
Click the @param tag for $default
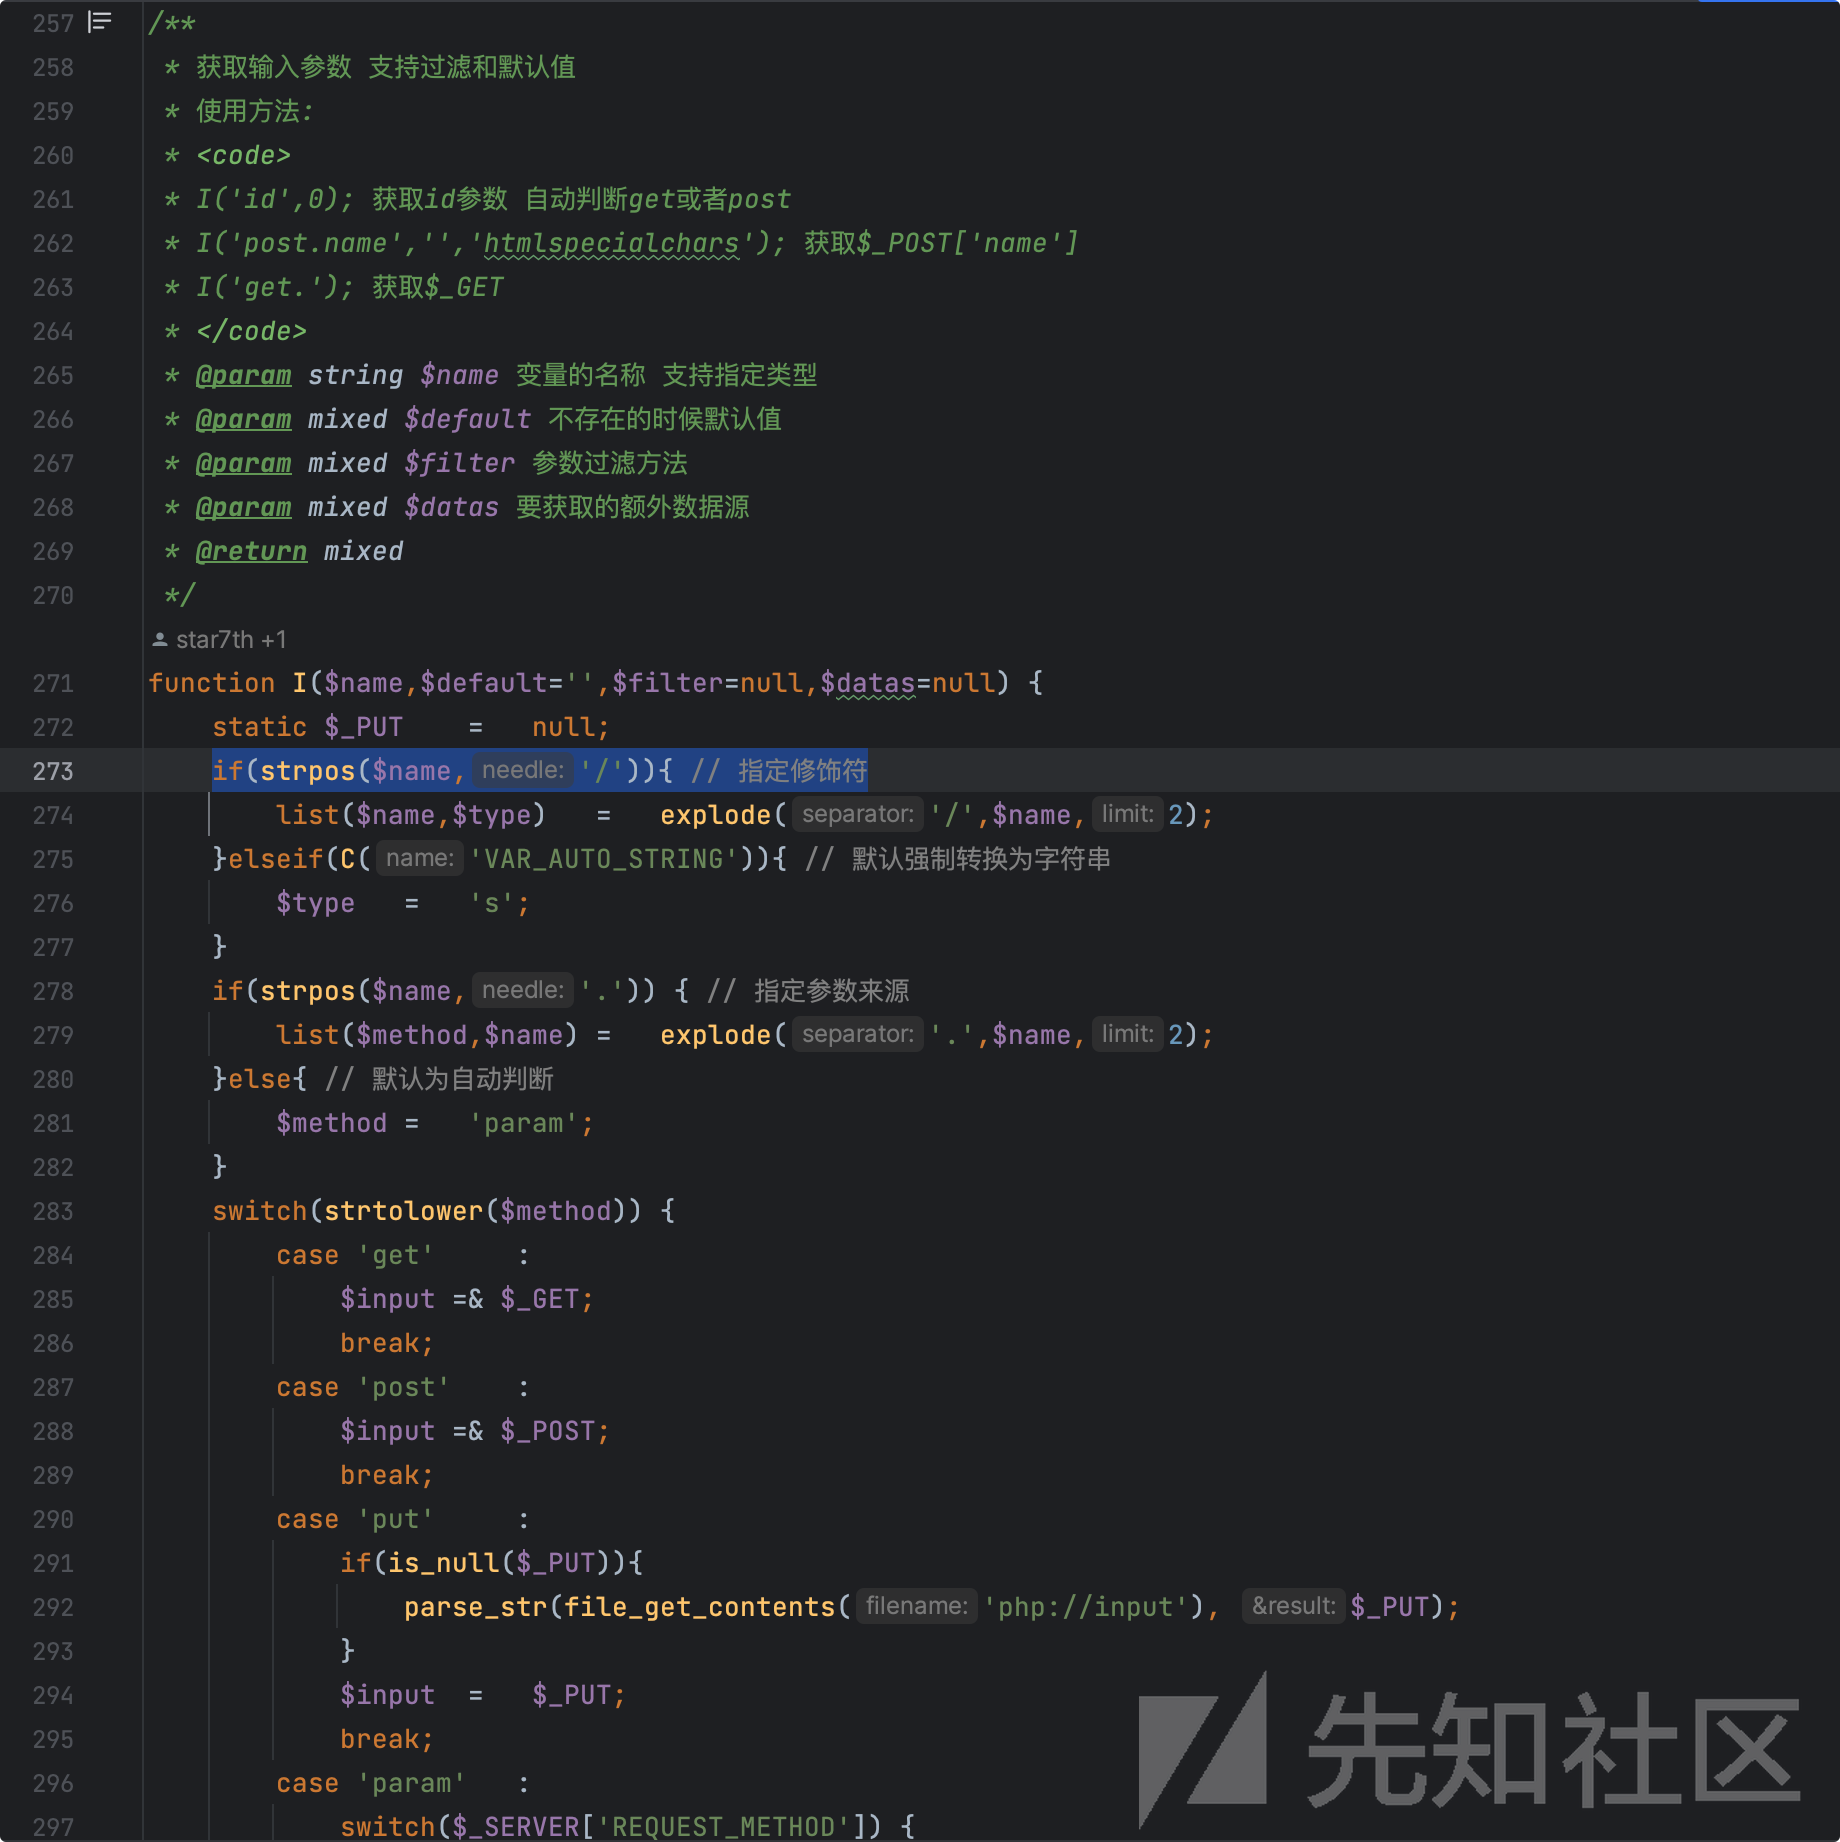[x=243, y=419]
